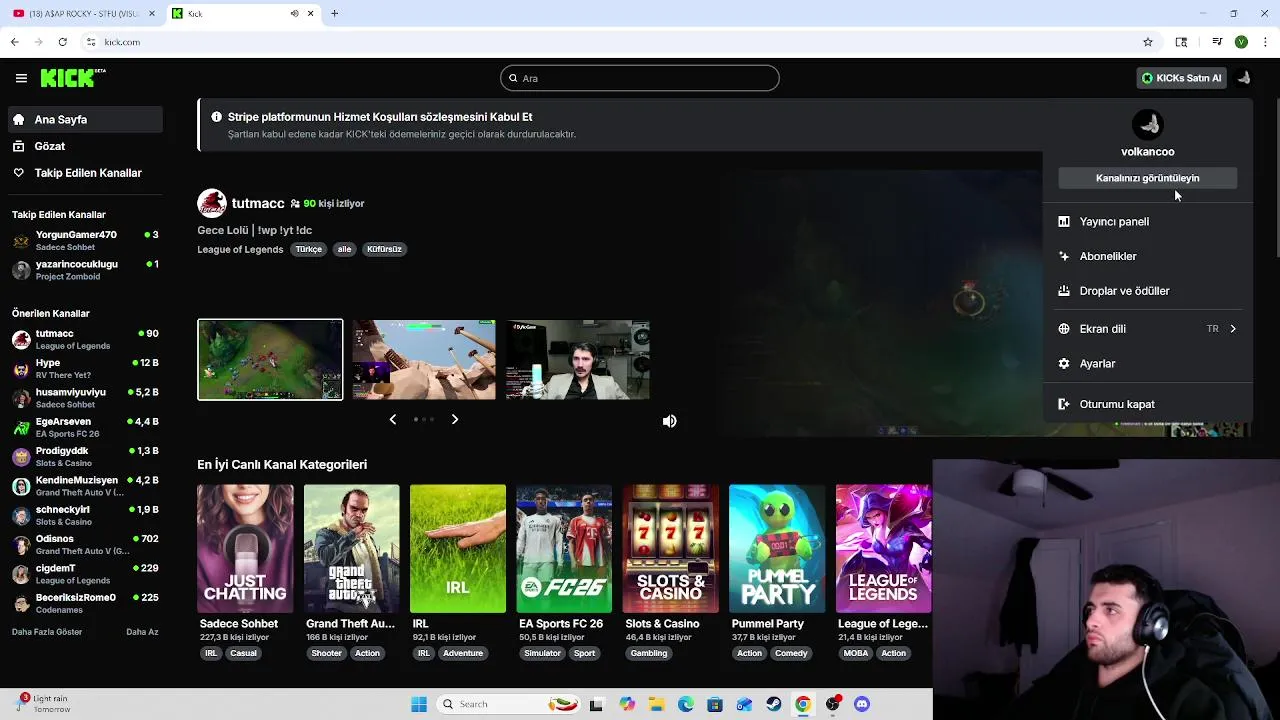The width and height of the screenshot is (1280, 720).
Task: Open Windows Start menu
Action: (x=419, y=704)
